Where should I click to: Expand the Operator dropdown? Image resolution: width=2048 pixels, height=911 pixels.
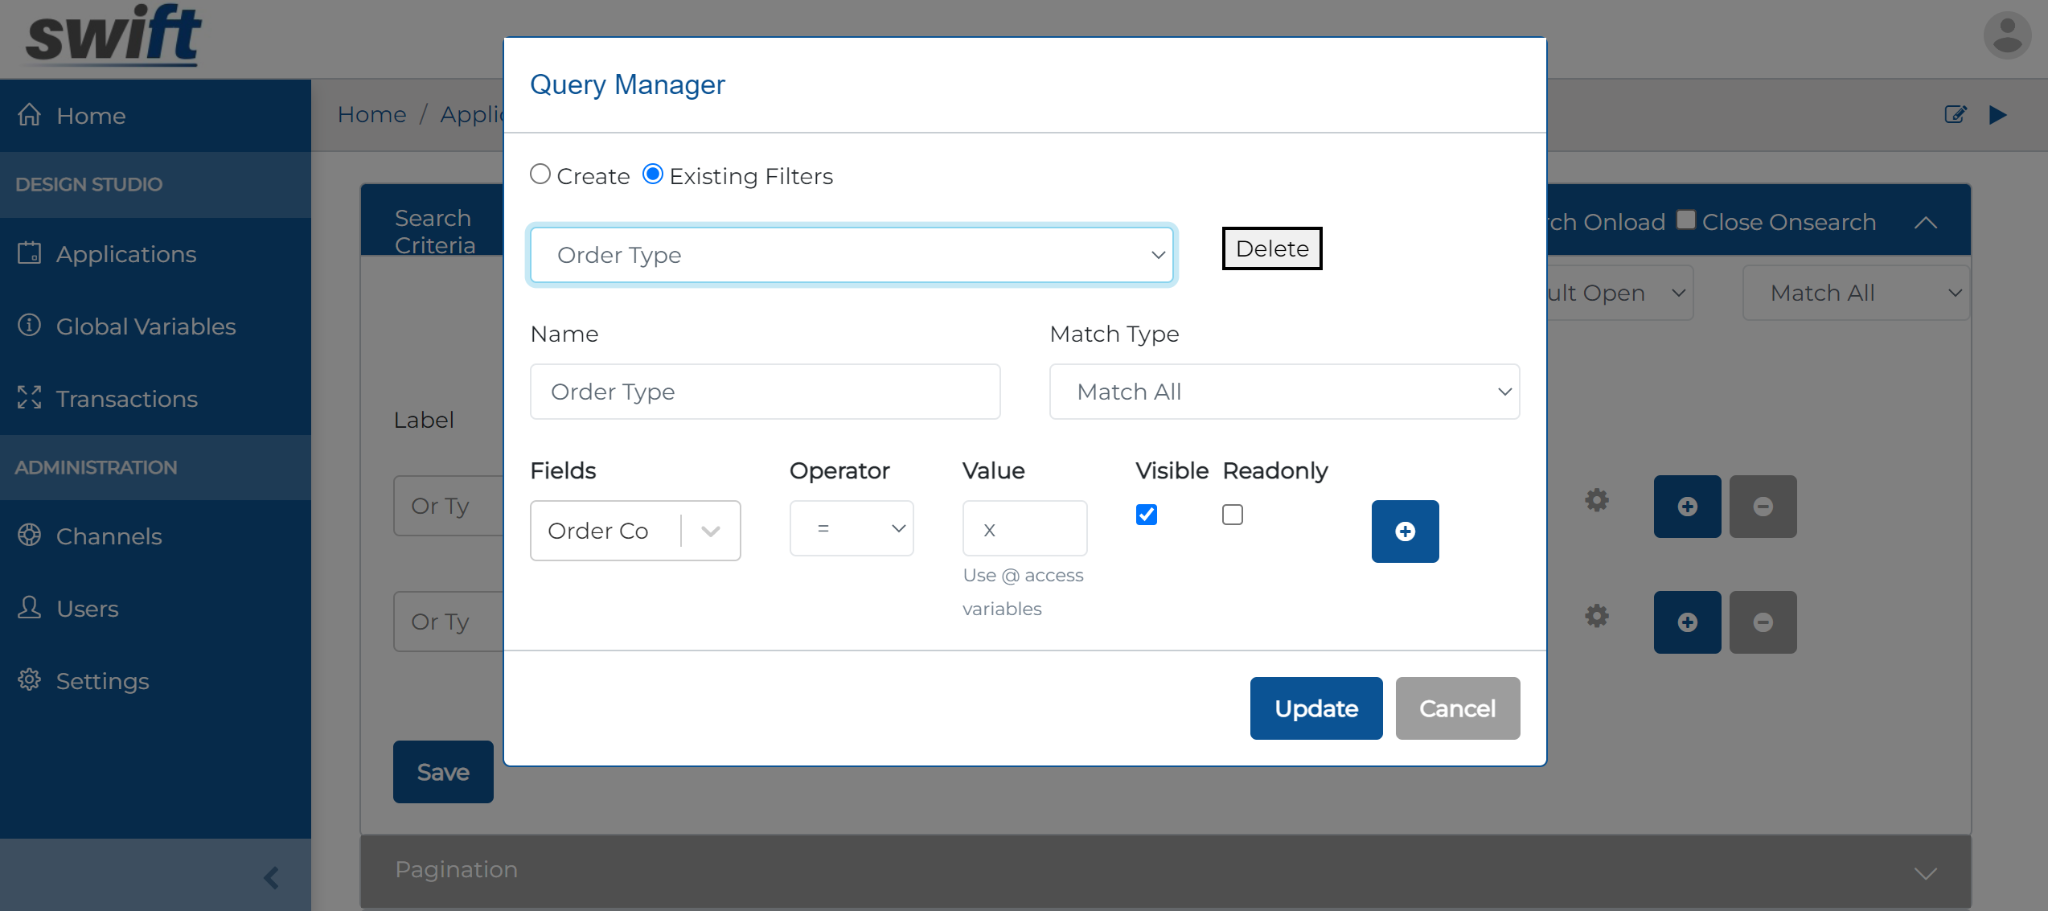pos(851,529)
